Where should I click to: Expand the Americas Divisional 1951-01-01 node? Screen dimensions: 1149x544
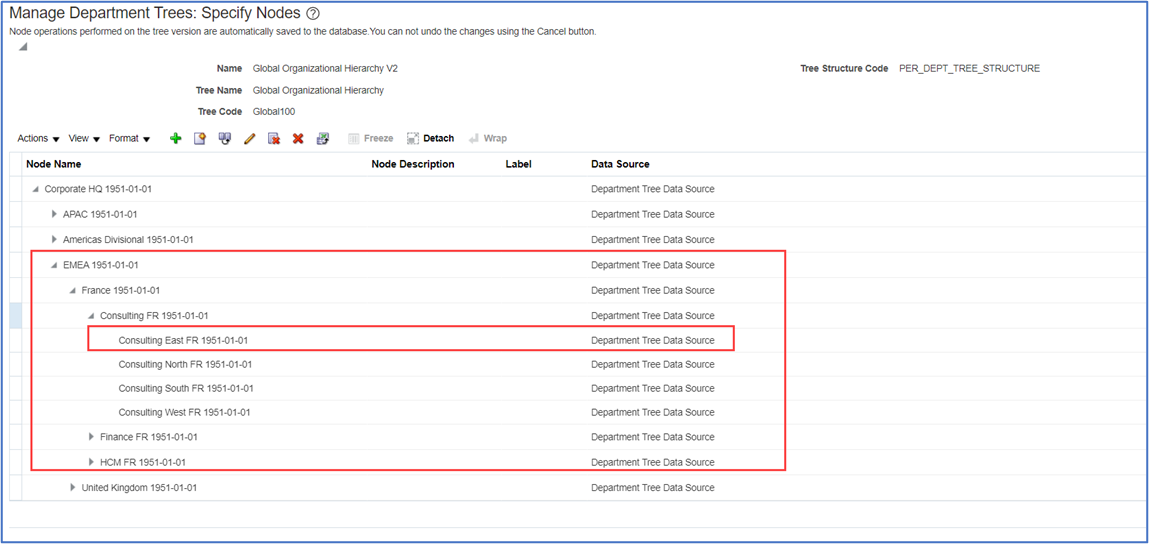[54, 240]
